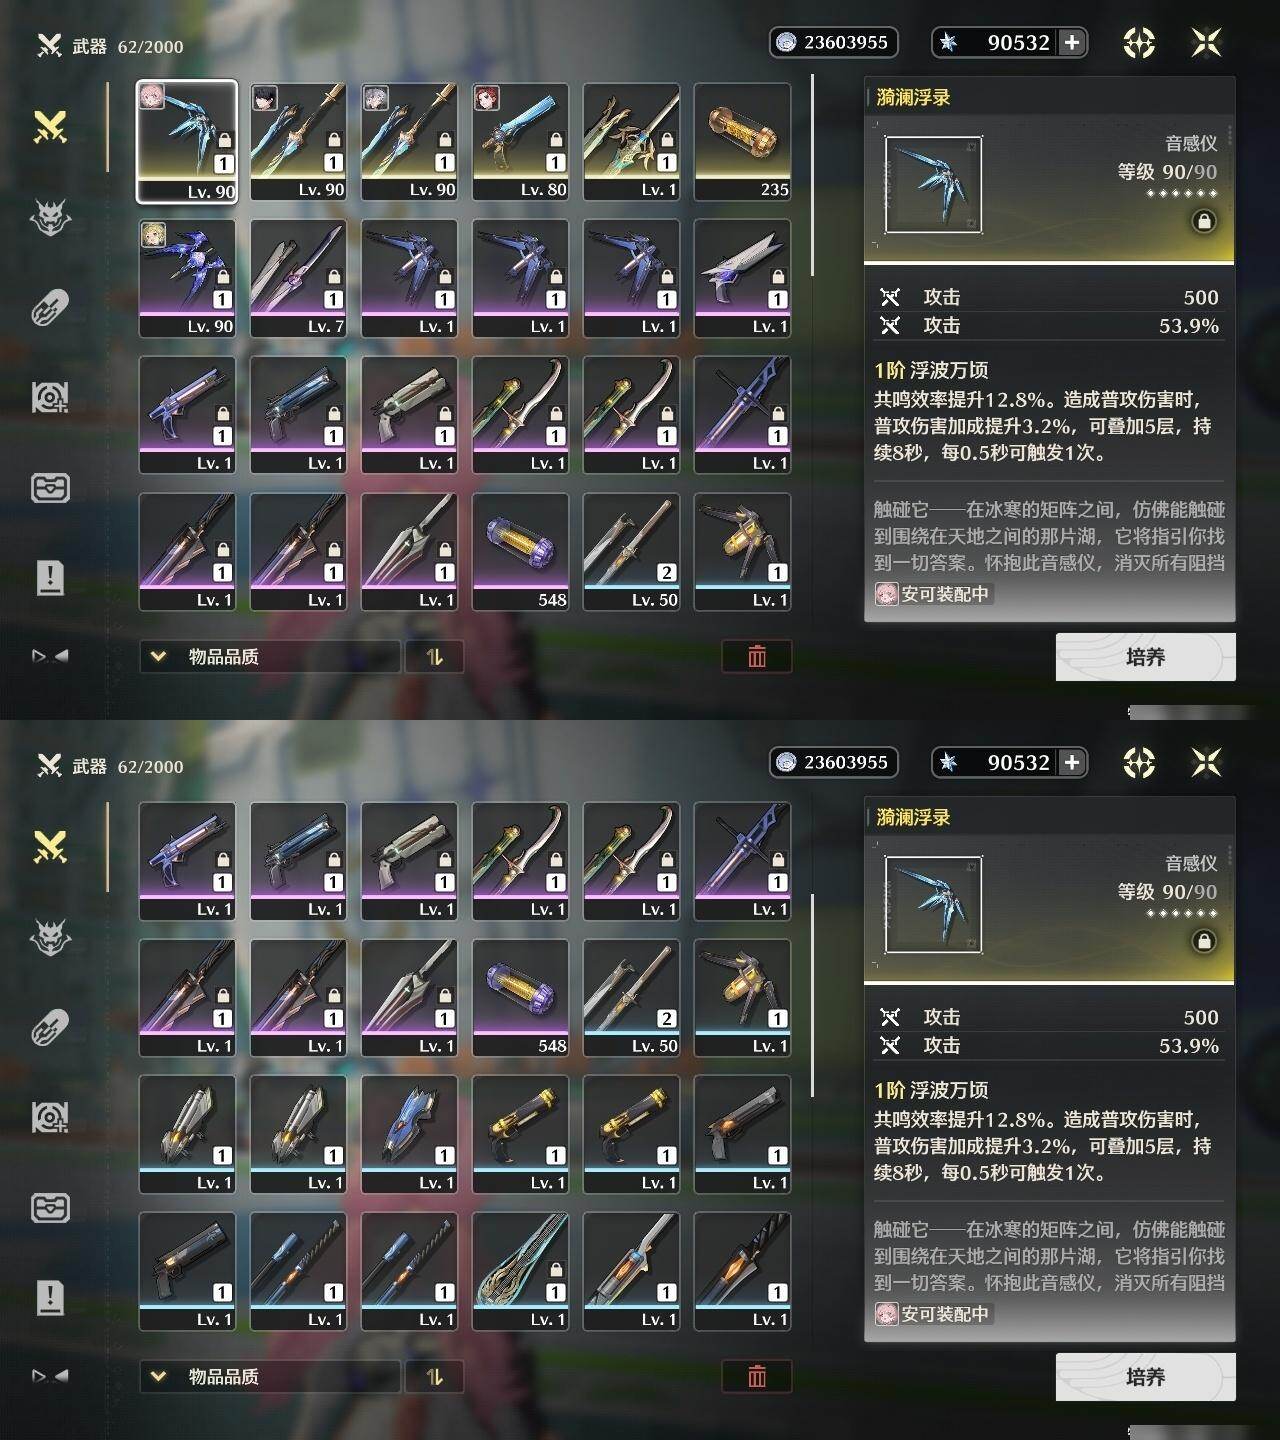Expand the bottom 物品品质 dropdown chevron
The width and height of the screenshot is (1280, 1440).
point(158,1376)
